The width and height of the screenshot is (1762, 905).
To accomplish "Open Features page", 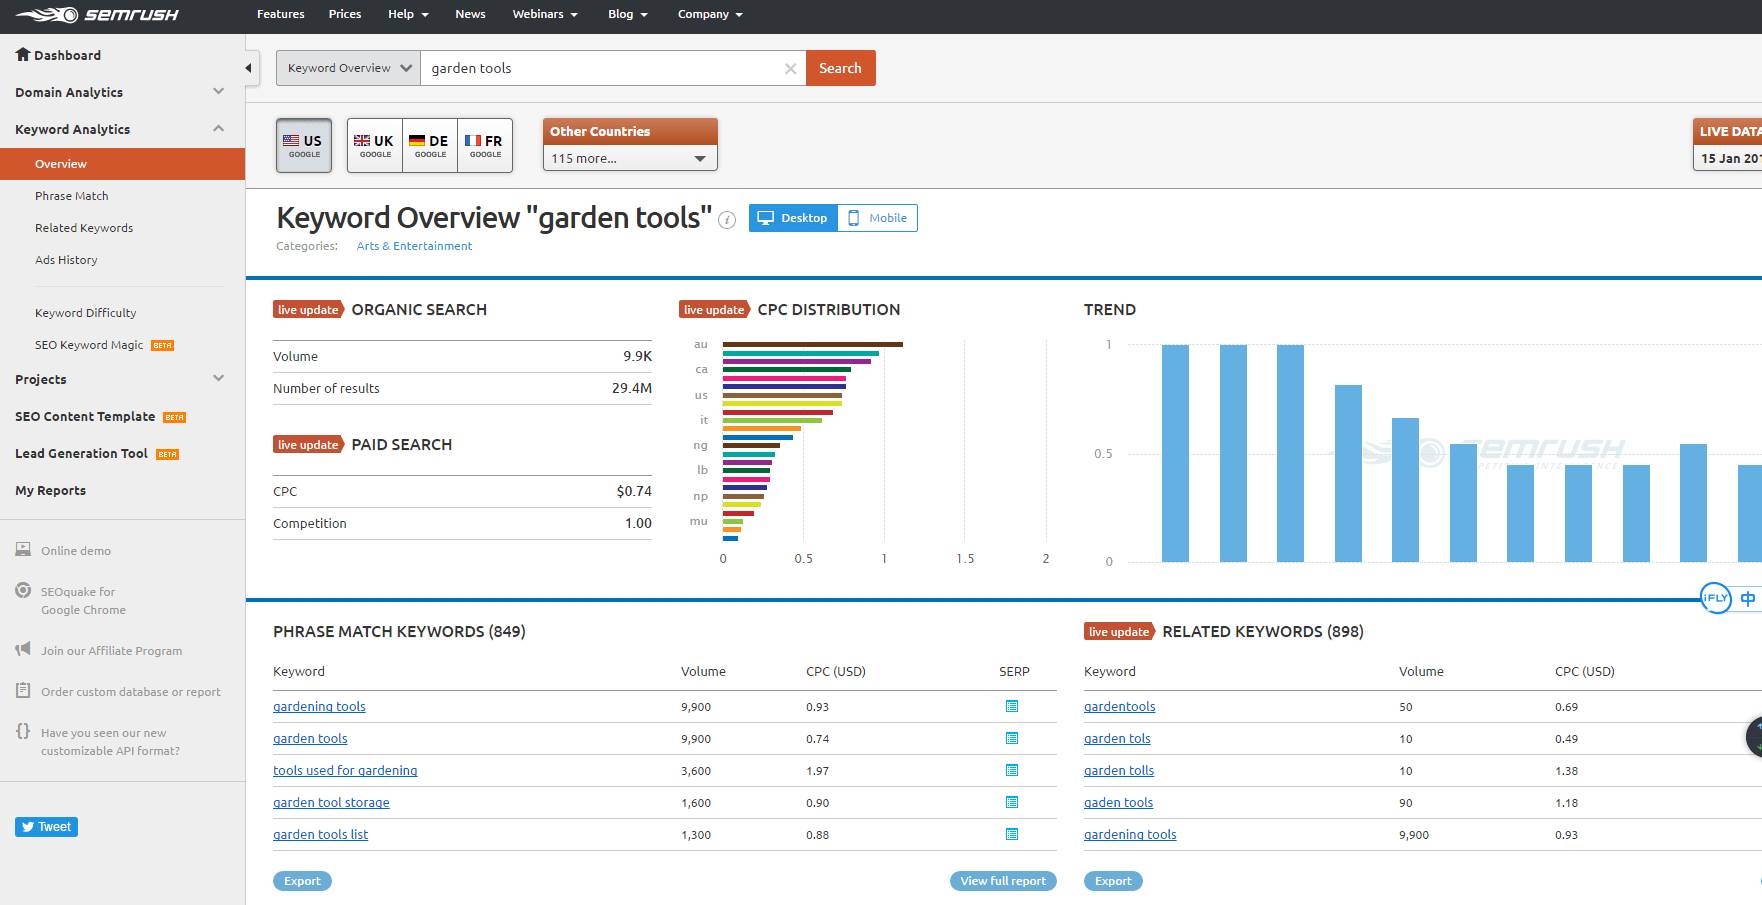I will point(281,14).
